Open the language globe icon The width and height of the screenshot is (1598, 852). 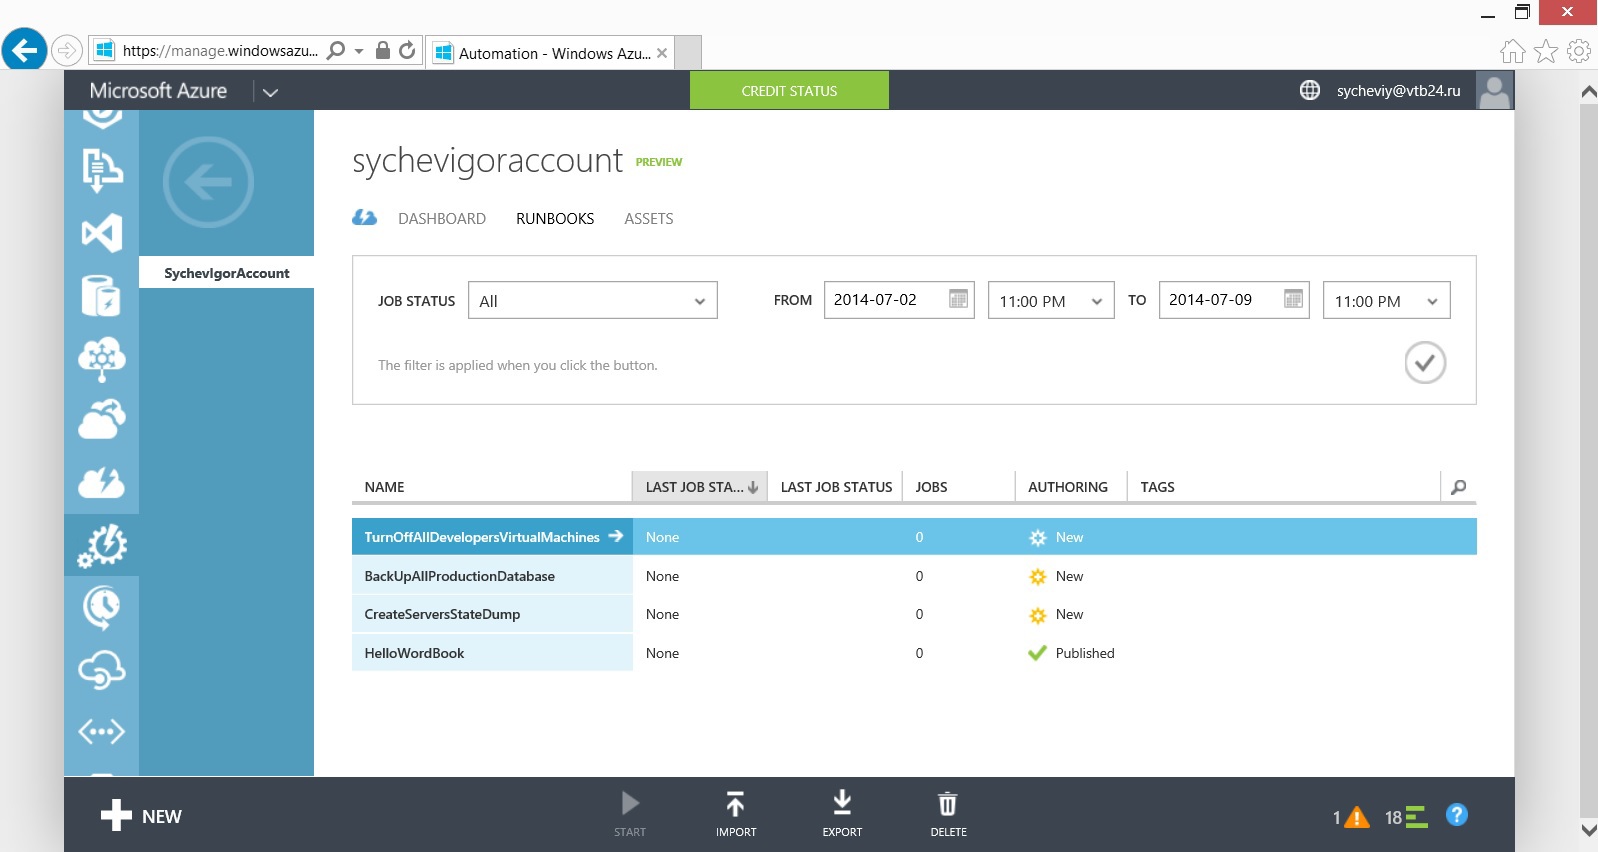1310,90
